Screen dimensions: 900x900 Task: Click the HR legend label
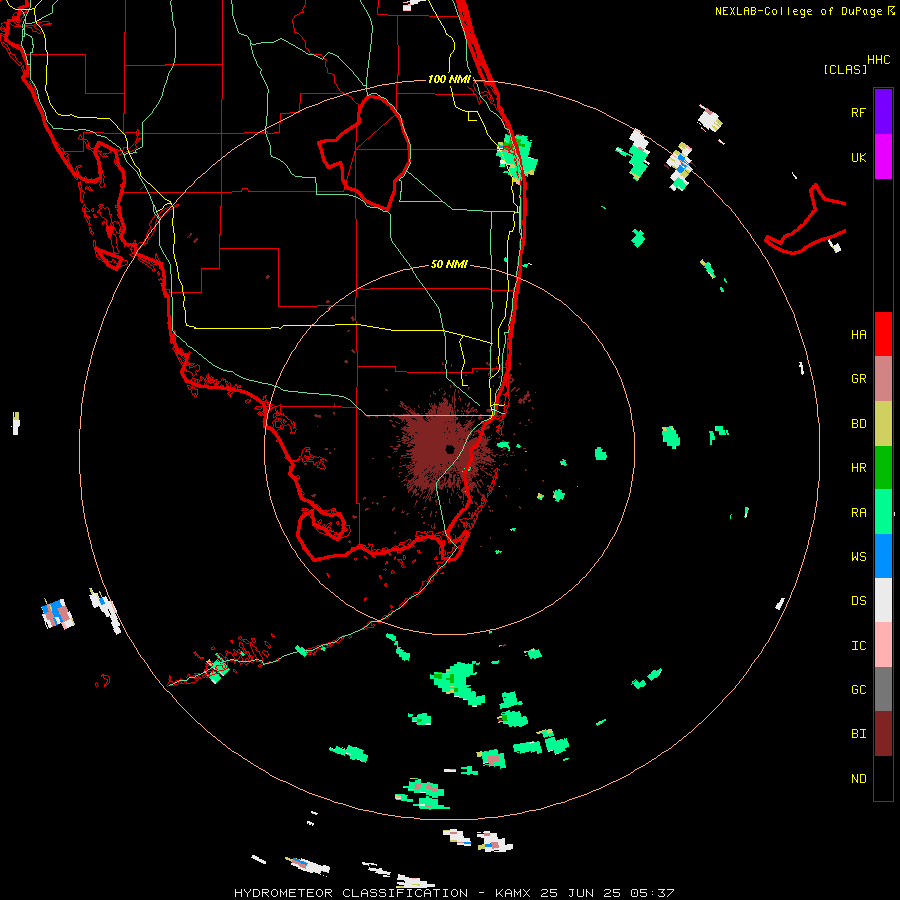click(858, 468)
